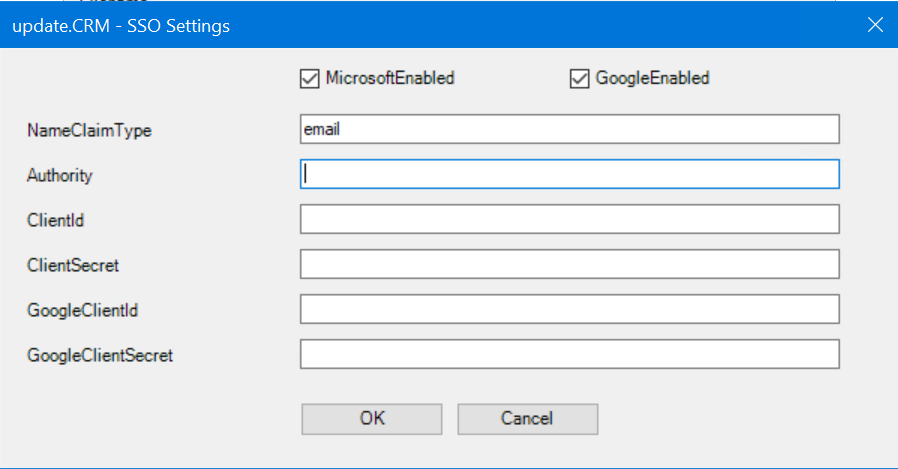The height and width of the screenshot is (469, 898).
Task: Click the NameClaimType label text
Action: (x=89, y=131)
